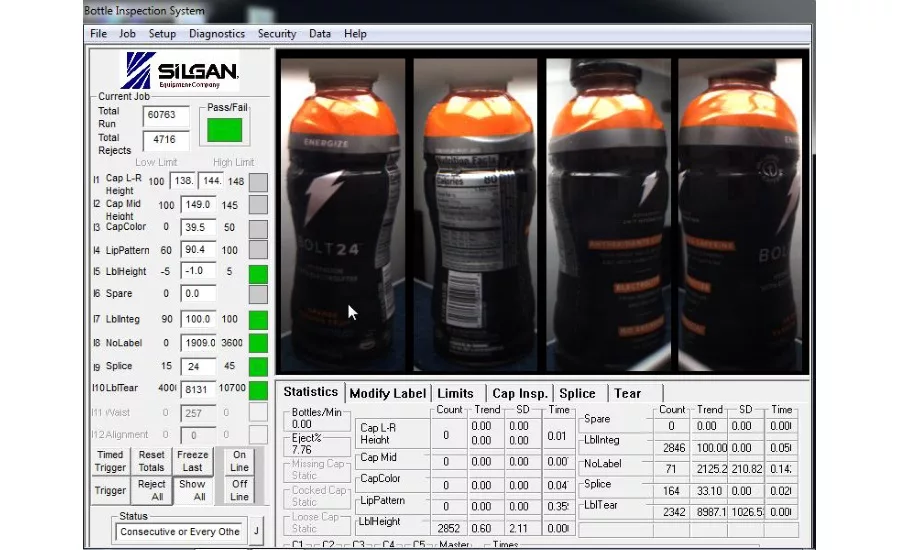The image size is (900, 550).
Task: Click the Missing Cap Static box
Action: (317, 470)
